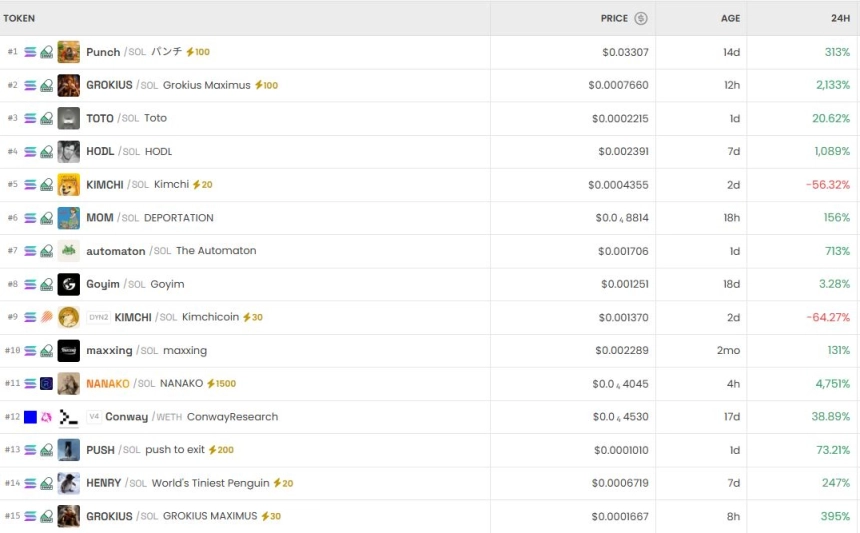
Task: Sort the table by AGE column
Action: point(730,18)
